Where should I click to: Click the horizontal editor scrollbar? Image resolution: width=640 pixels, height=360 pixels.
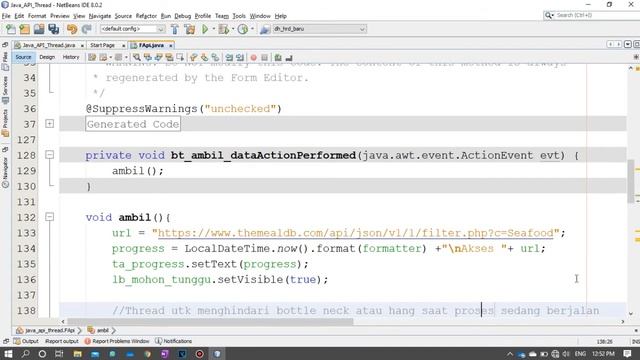(210, 322)
